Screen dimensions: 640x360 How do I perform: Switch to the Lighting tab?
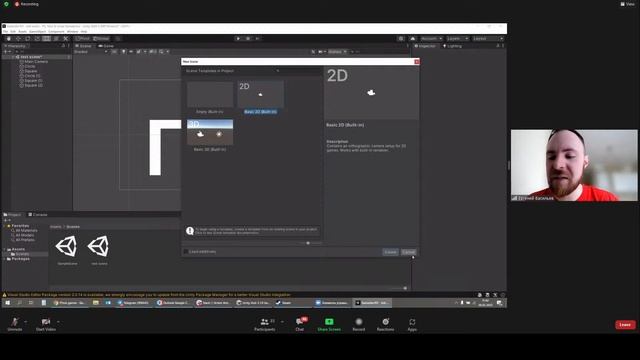(x=452, y=46)
